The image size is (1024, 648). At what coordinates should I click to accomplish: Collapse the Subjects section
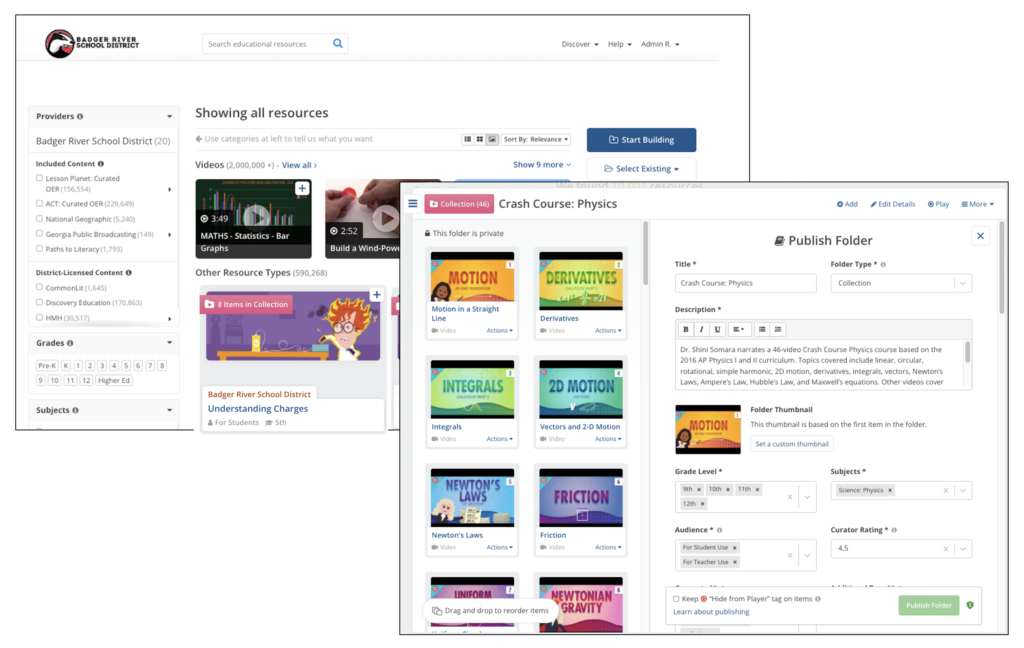pyautogui.click(x=170, y=410)
